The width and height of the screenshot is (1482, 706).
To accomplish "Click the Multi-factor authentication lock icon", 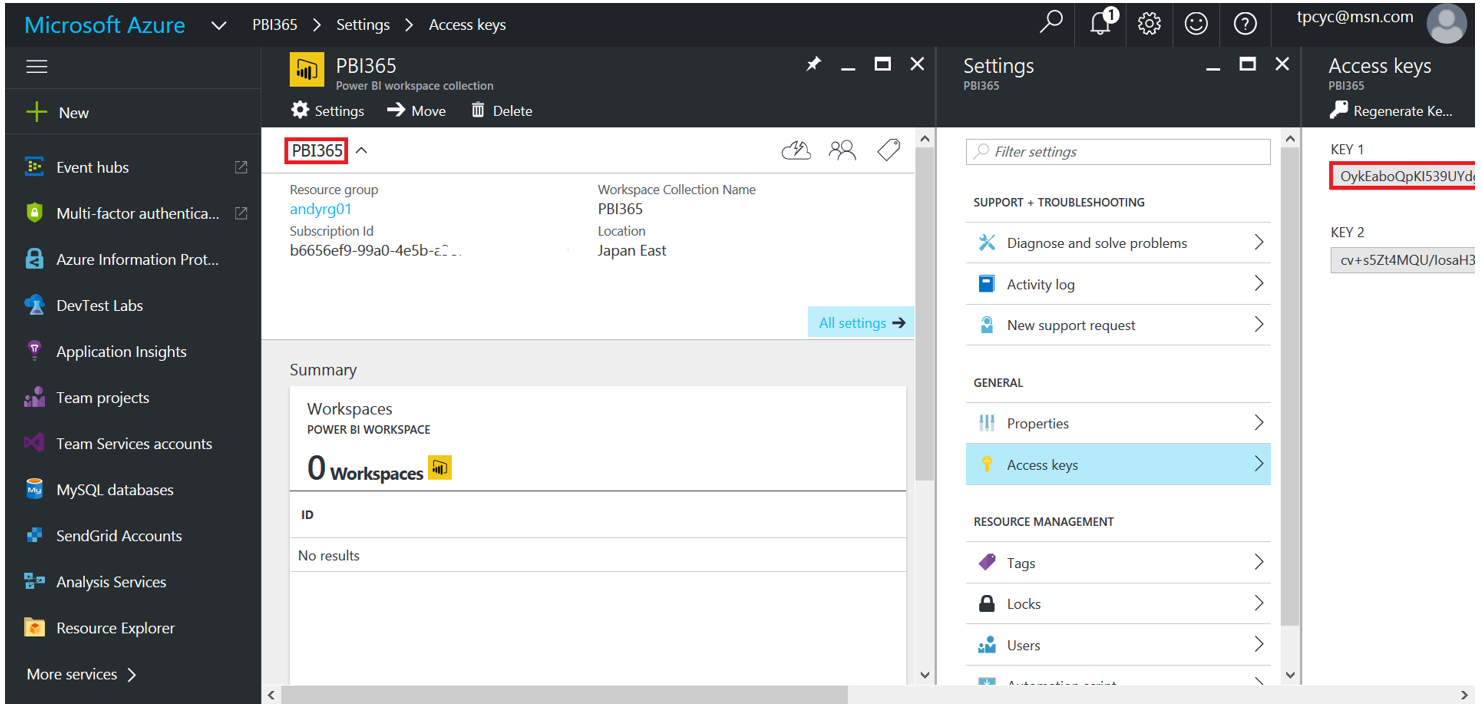I will pyautogui.click(x=35, y=213).
